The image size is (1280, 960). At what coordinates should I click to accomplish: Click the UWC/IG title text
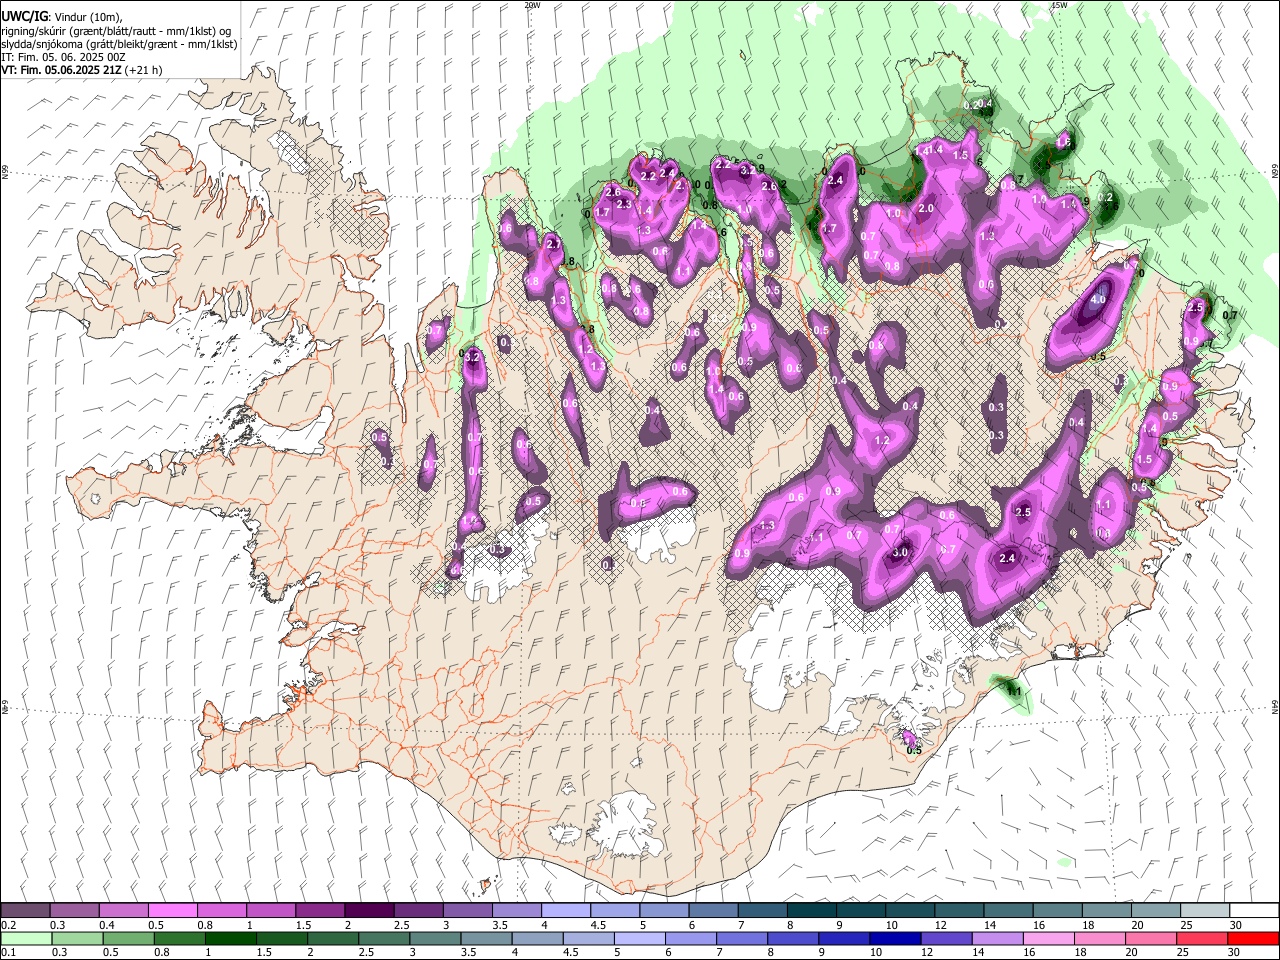point(23,16)
